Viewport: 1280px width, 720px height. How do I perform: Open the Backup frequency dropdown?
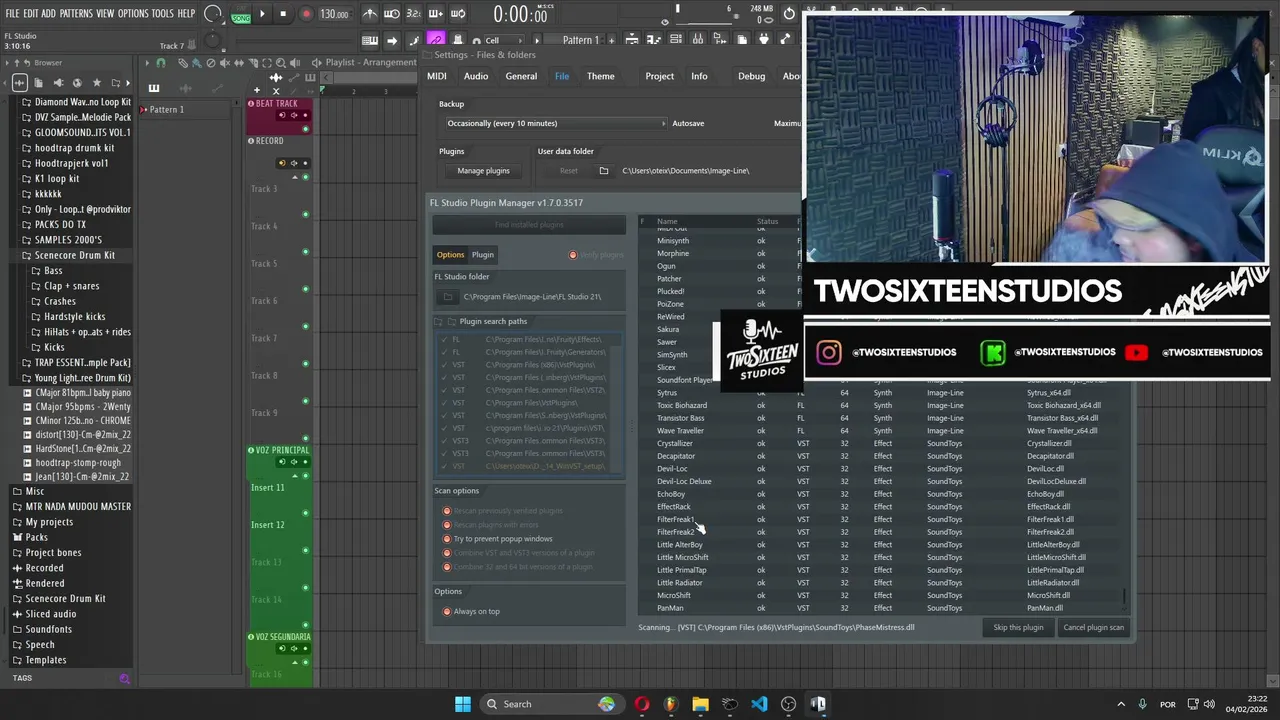pos(555,123)
